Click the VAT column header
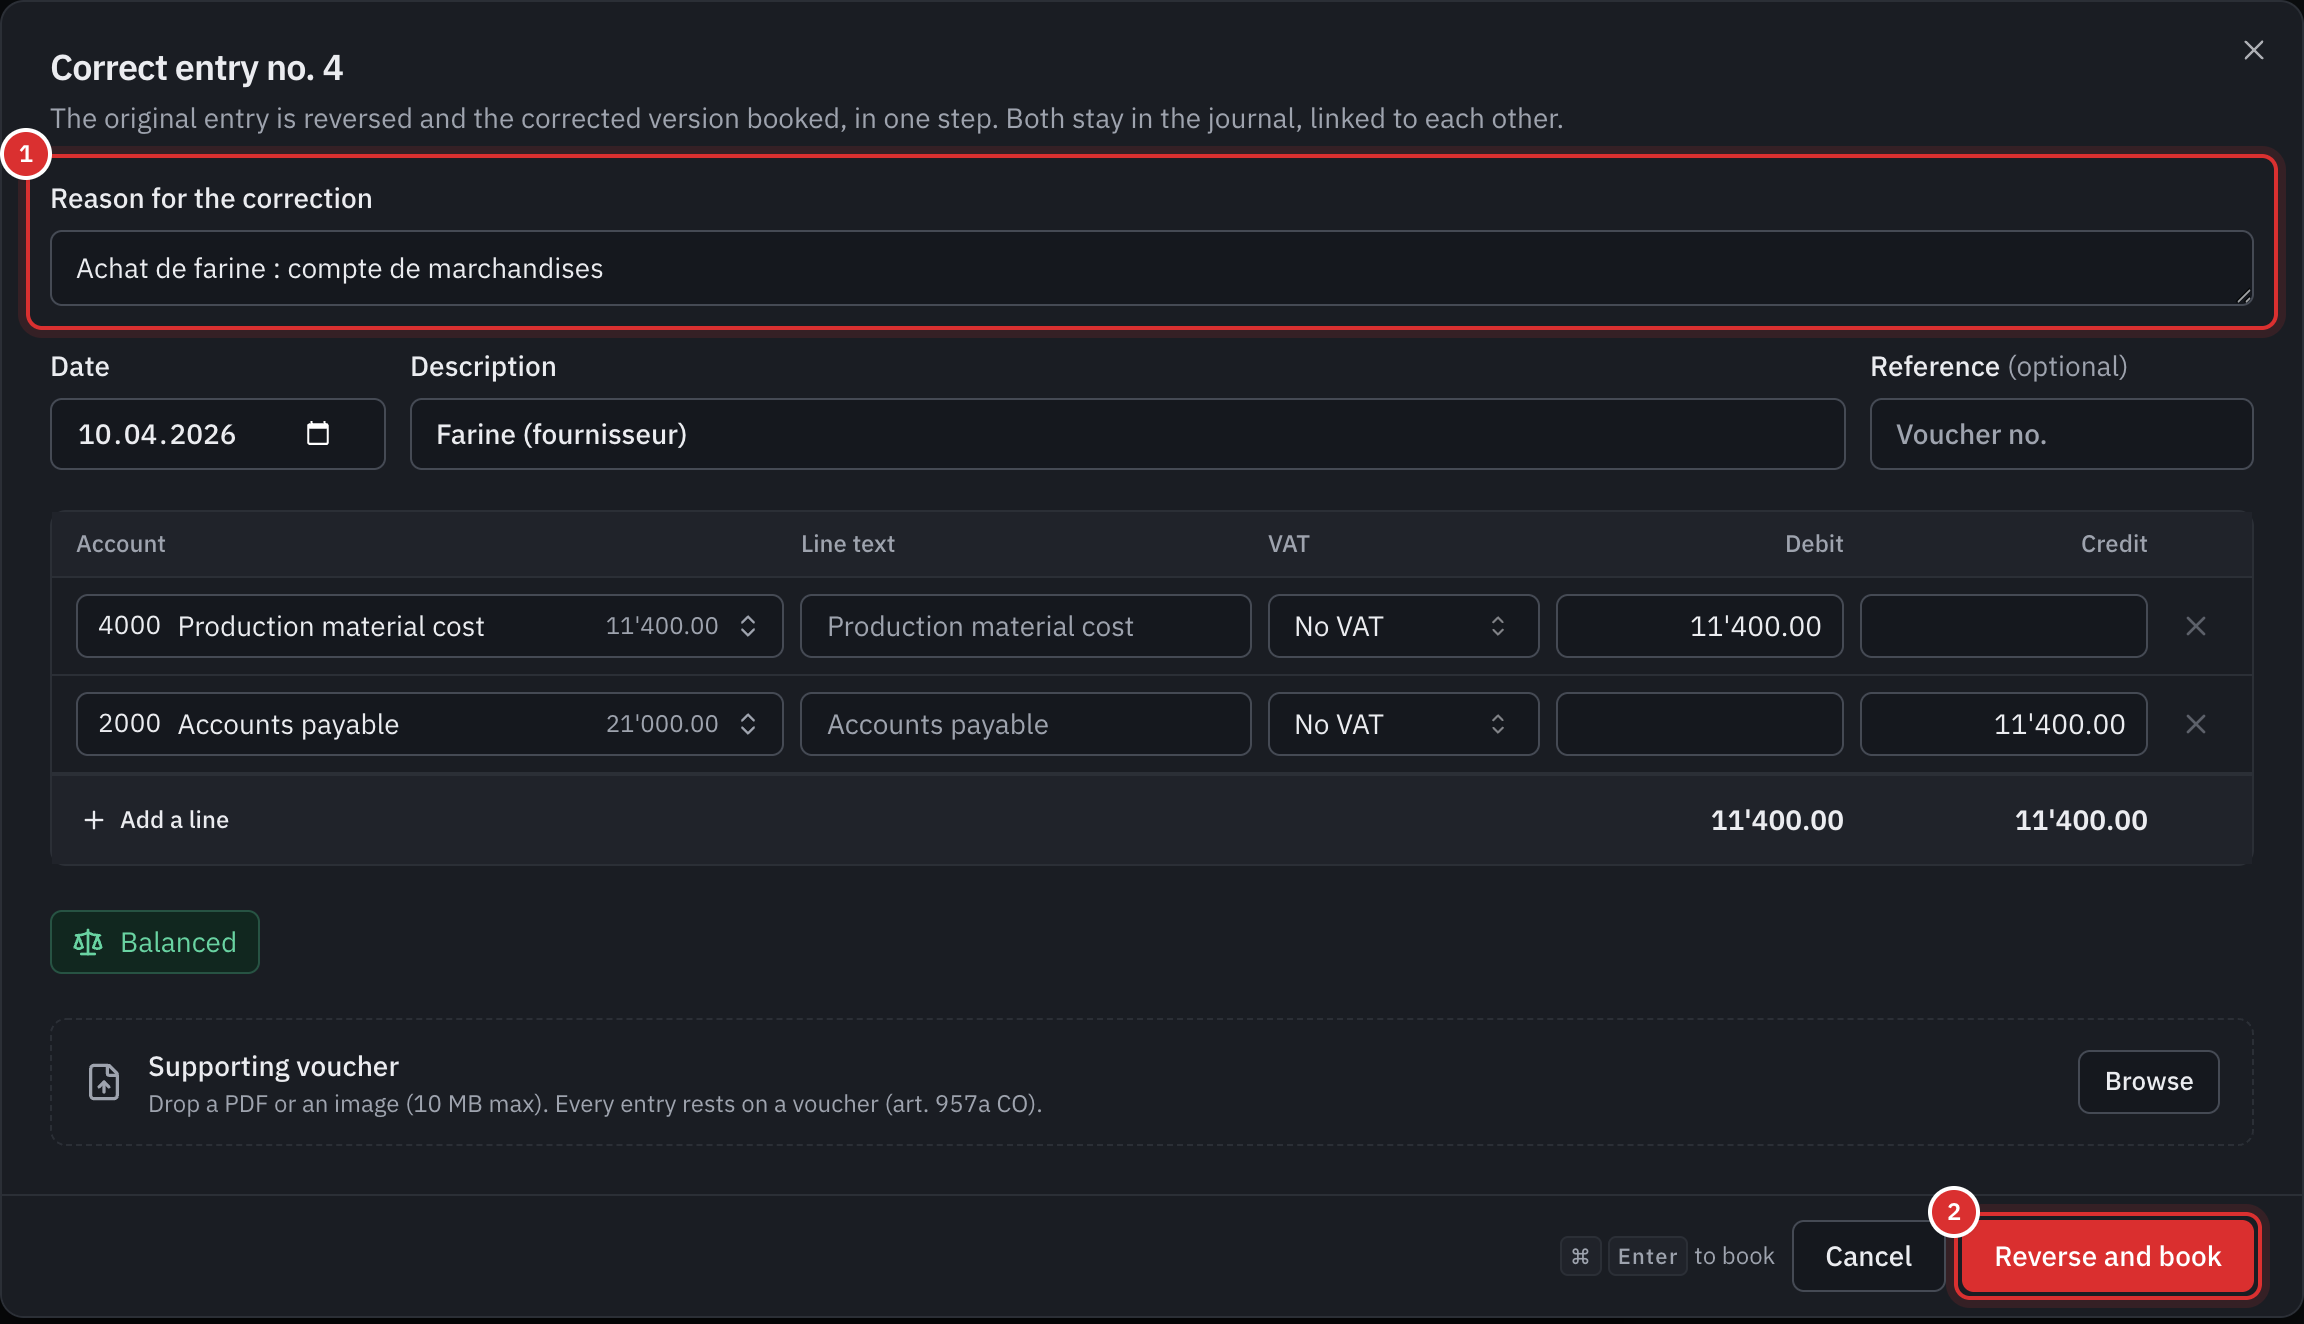The width and height of the screenshot is (2304, 1324). click(1288, 544)
